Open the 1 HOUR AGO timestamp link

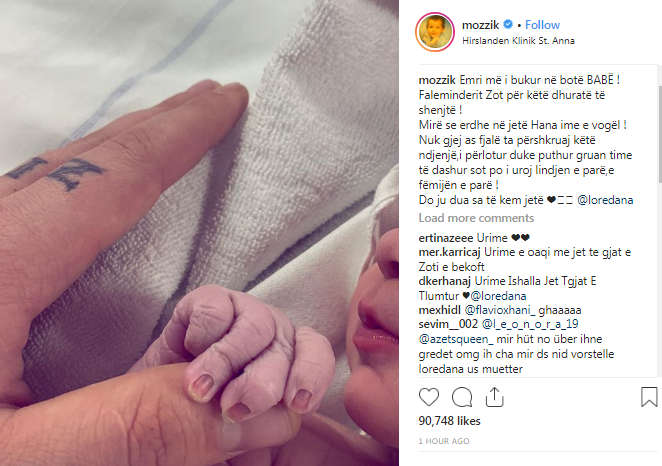[444, 441]
